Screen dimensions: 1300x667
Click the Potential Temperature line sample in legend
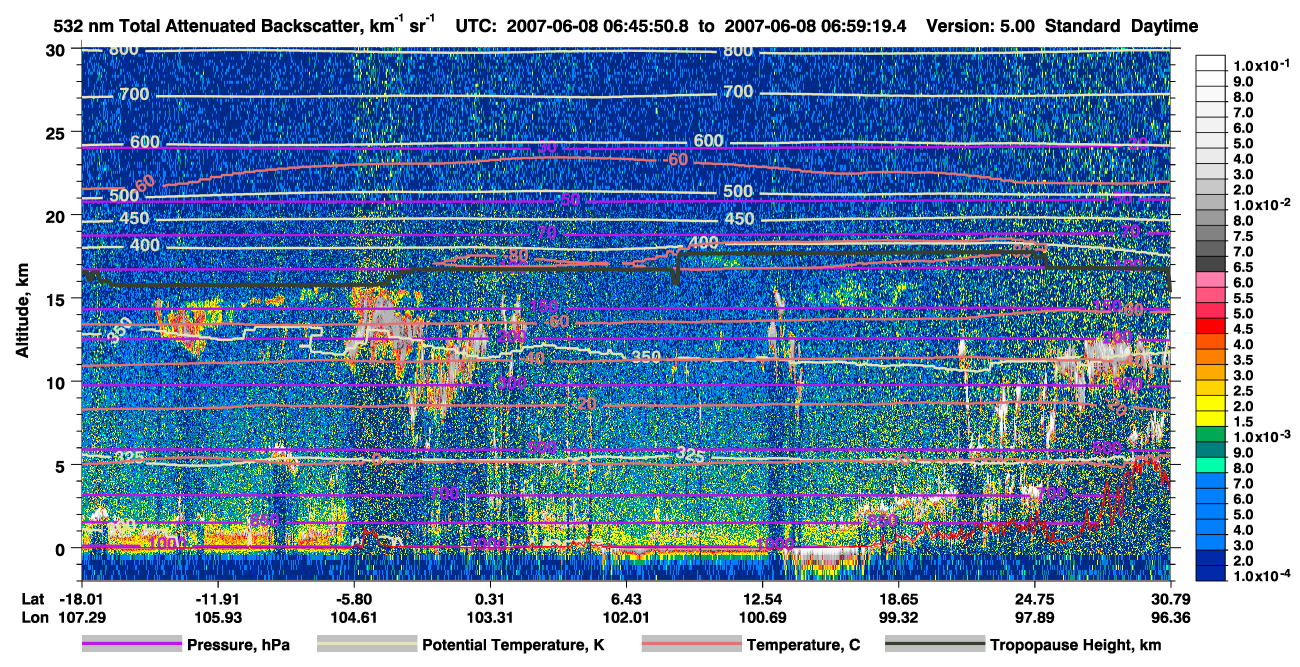tap(367, 646)
